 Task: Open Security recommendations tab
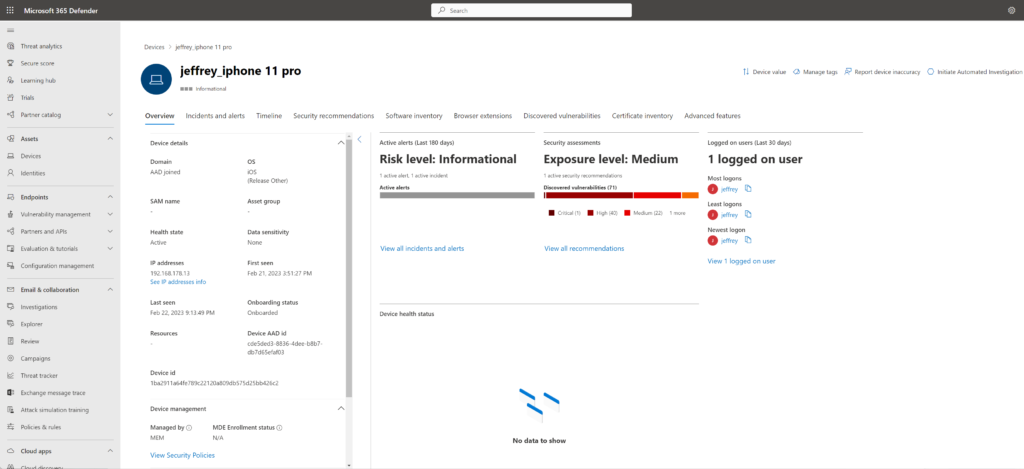click(x=334, y=116)
